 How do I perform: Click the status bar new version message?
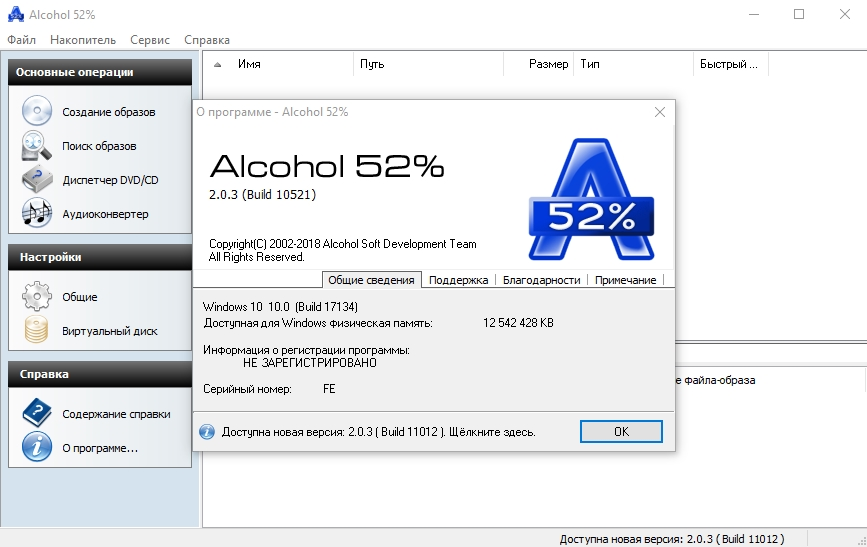[x=672, y=539]
